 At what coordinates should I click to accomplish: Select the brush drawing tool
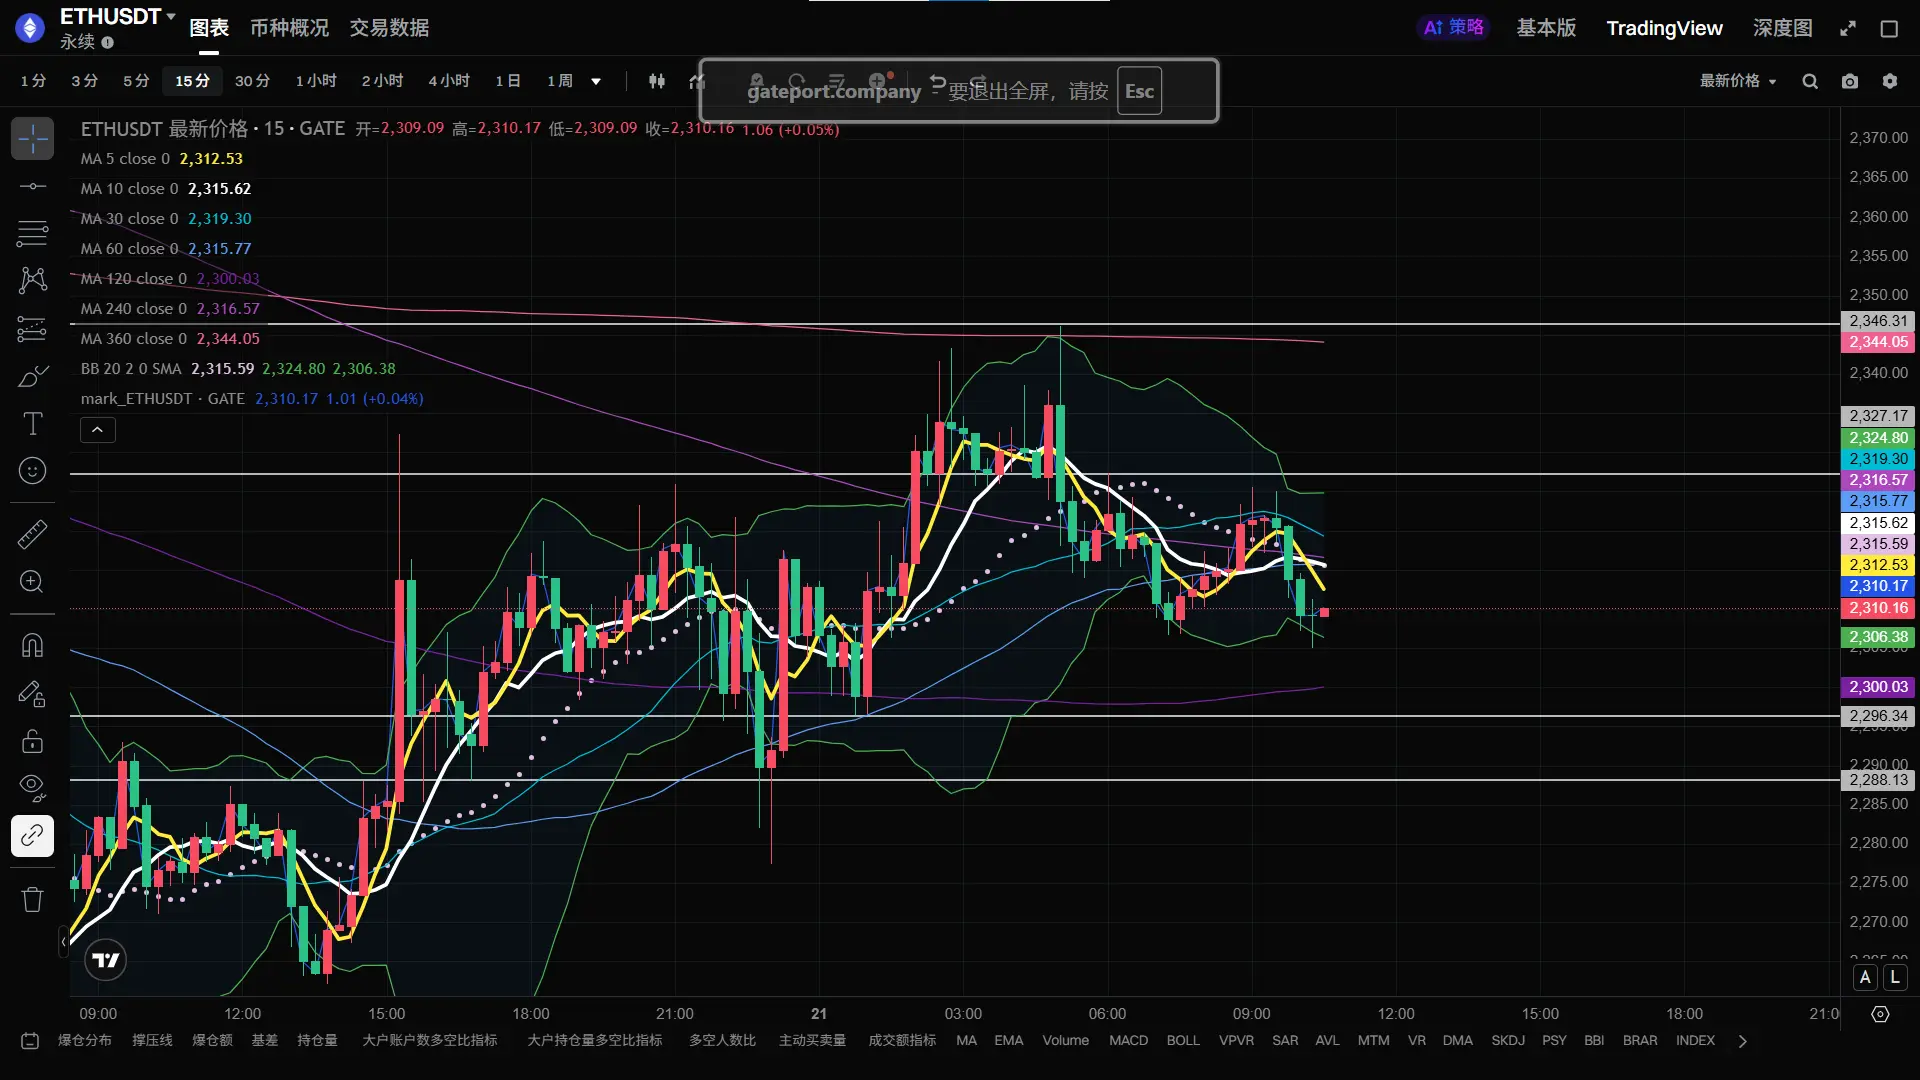coord(32,377)
